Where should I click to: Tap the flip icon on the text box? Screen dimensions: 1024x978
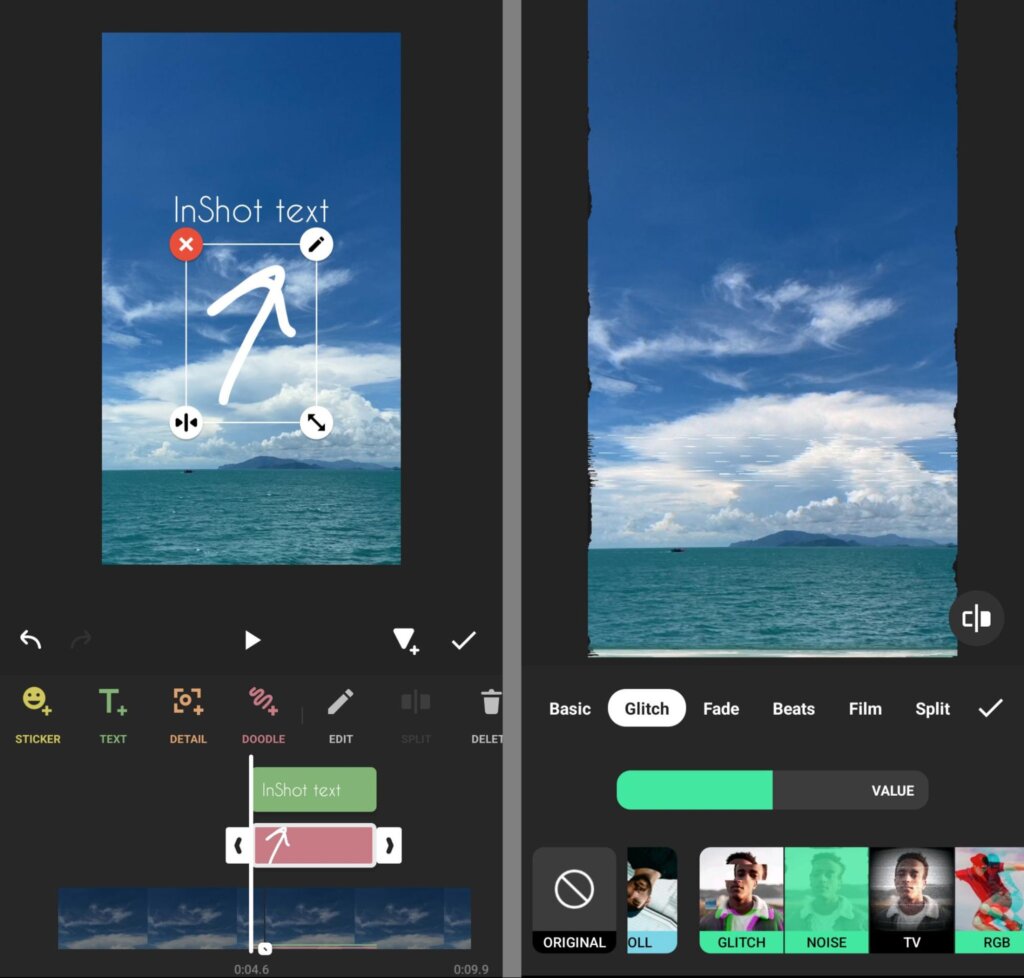coord(185,423)
